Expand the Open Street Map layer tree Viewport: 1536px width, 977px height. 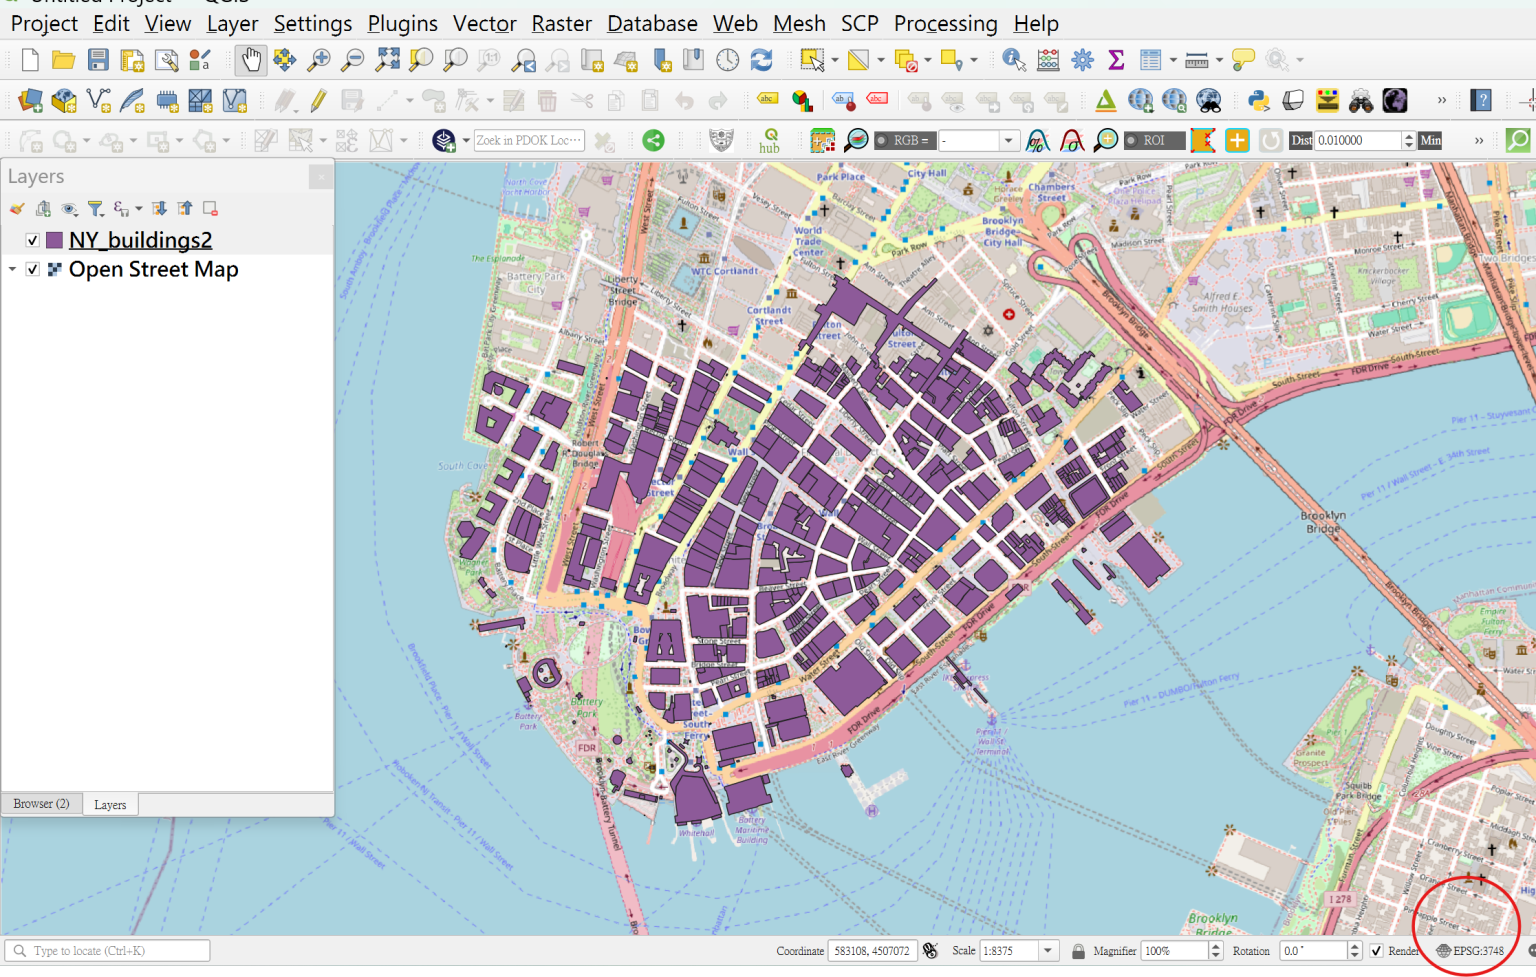coord(12,269)
